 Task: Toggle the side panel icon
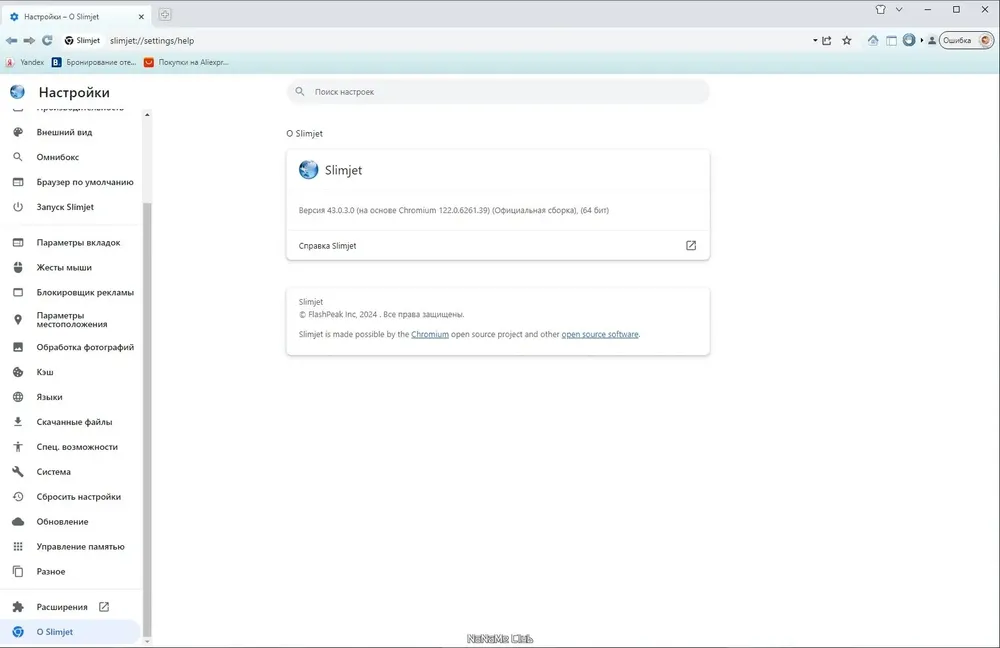892,40
